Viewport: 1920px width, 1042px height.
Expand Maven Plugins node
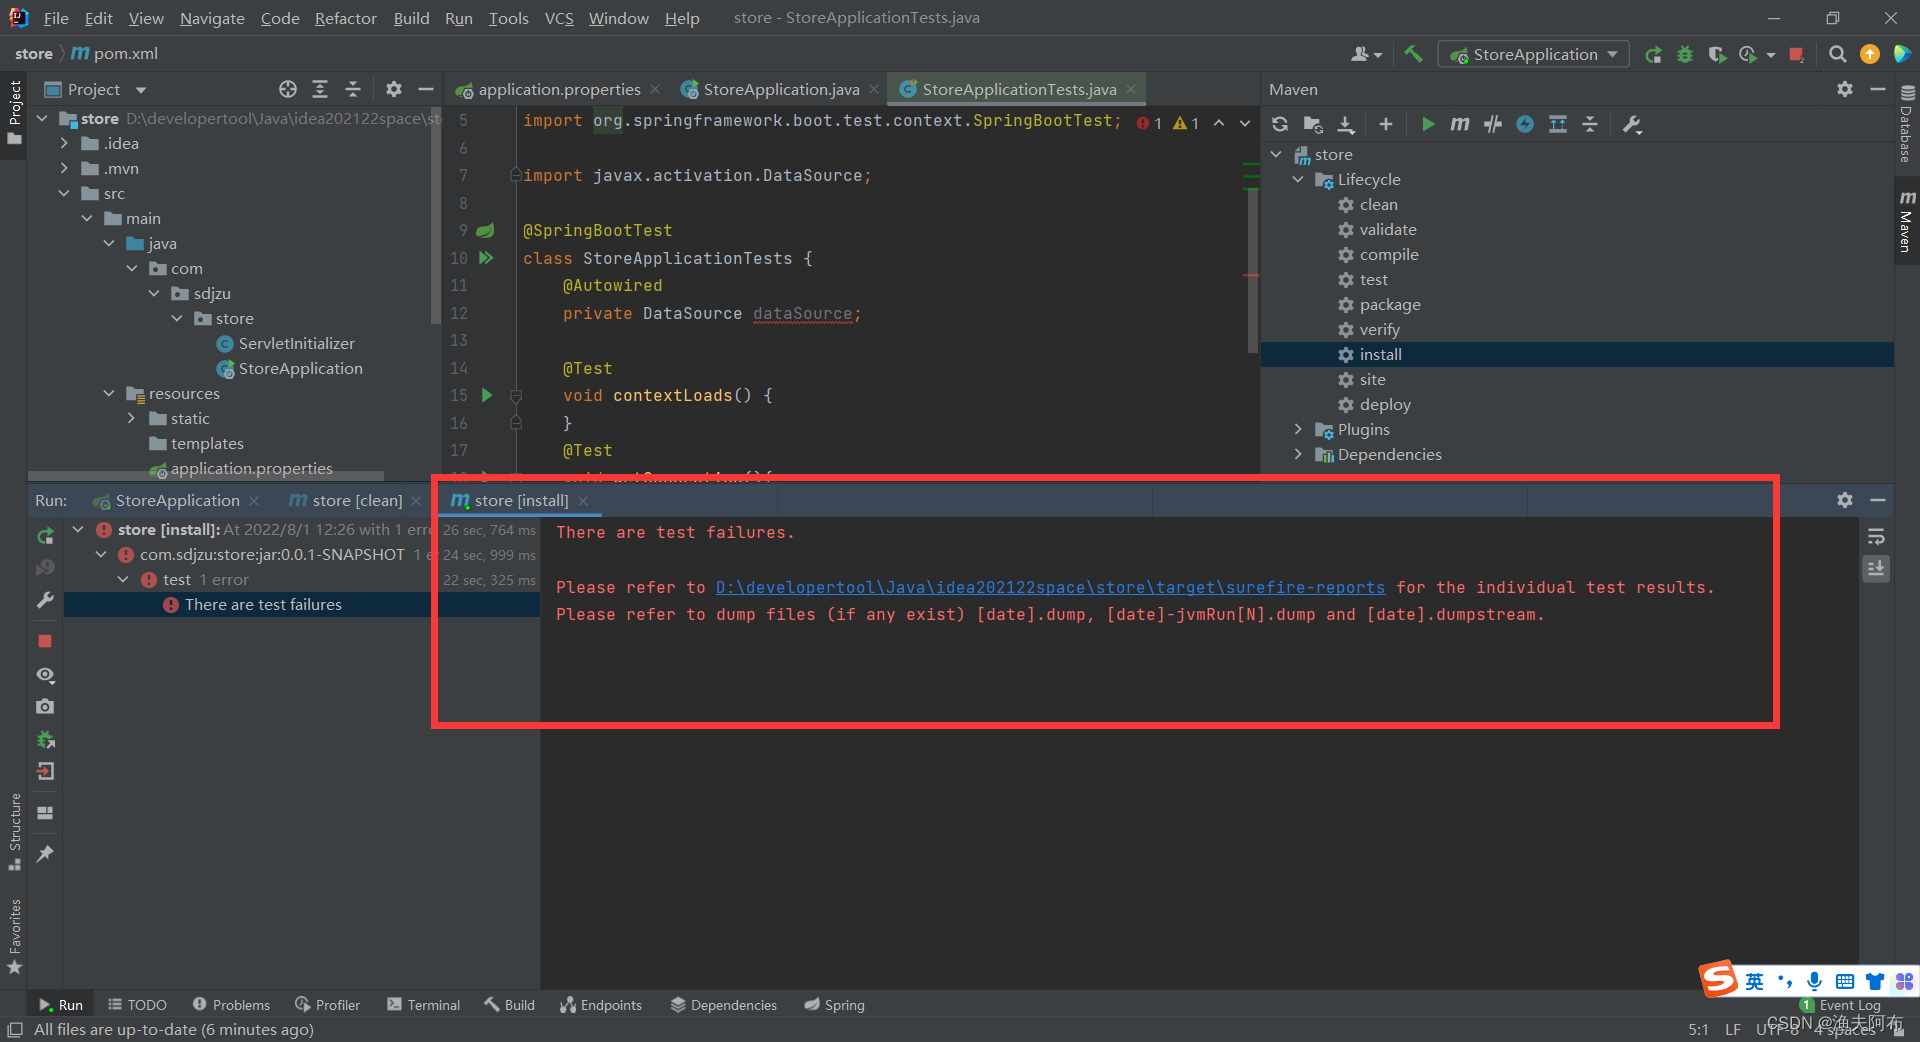click(x=1298, y=429)
